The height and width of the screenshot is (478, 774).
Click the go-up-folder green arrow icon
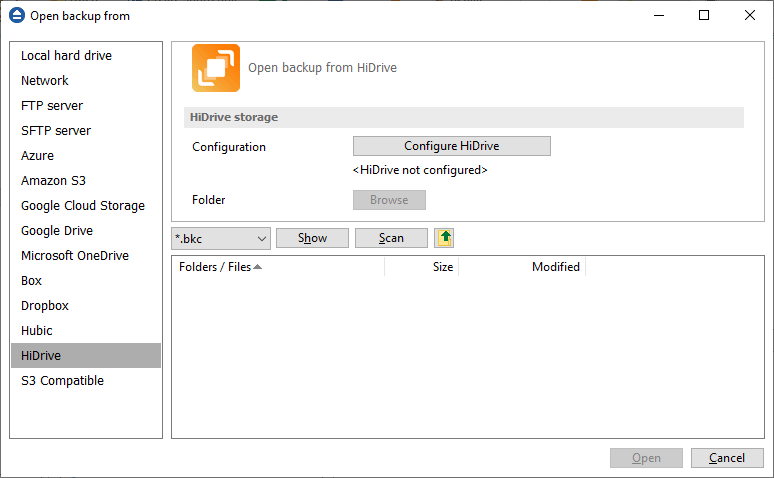444,238
